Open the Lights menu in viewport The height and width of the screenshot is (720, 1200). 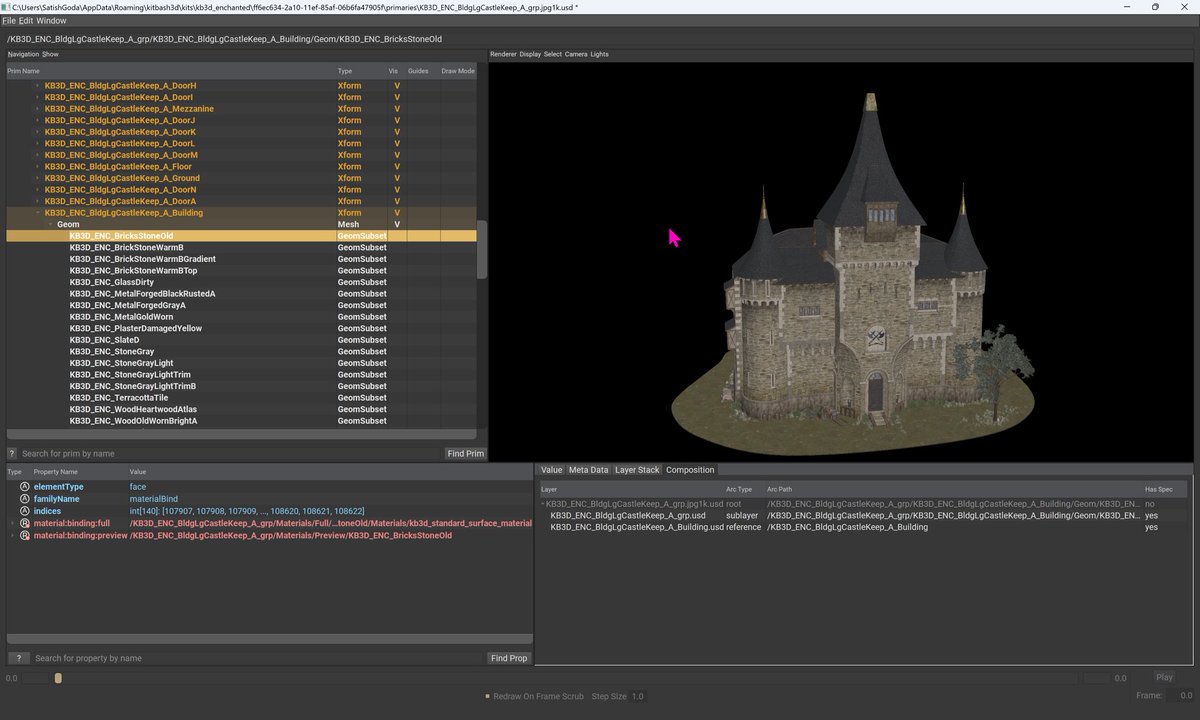point(599,54)
